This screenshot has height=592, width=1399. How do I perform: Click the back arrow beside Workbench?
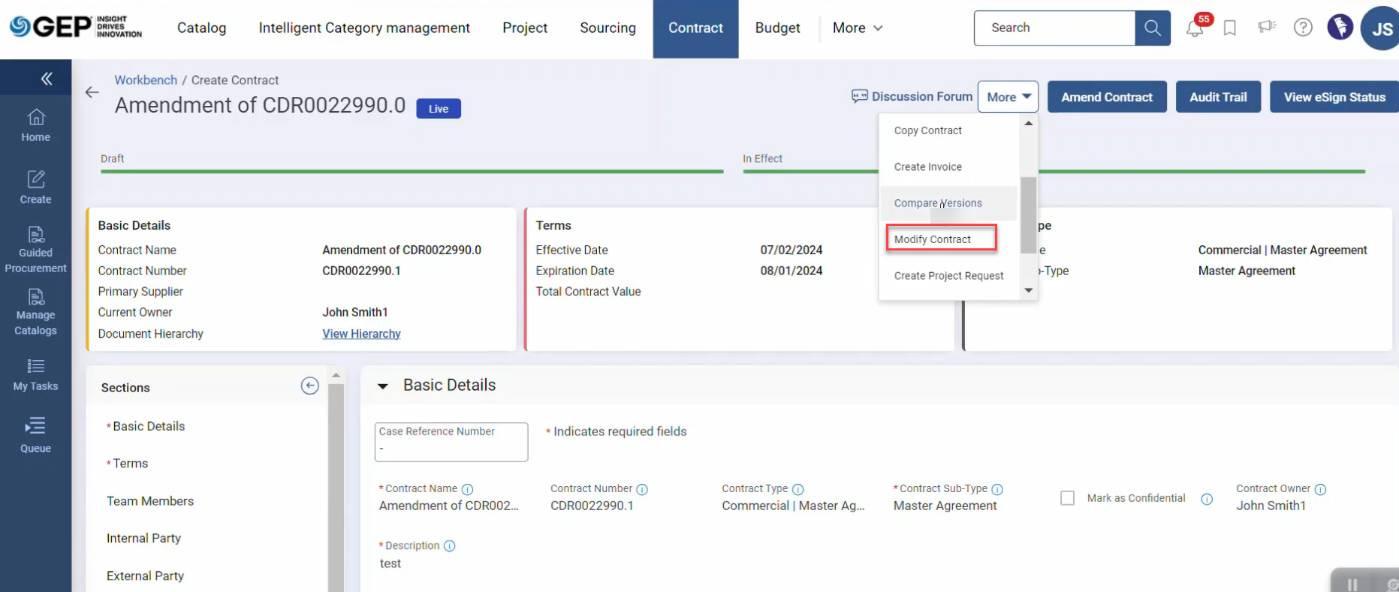coord(92,92)
